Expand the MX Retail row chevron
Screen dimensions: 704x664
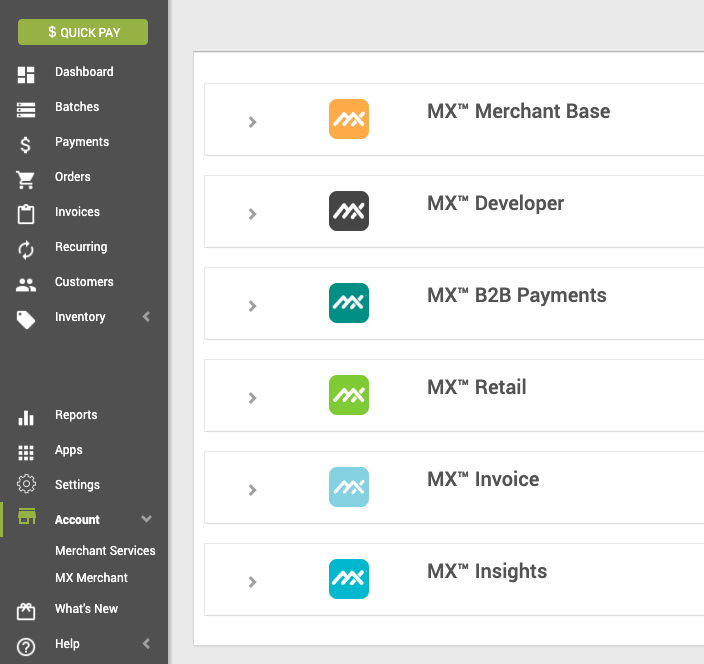coord(252,398)
